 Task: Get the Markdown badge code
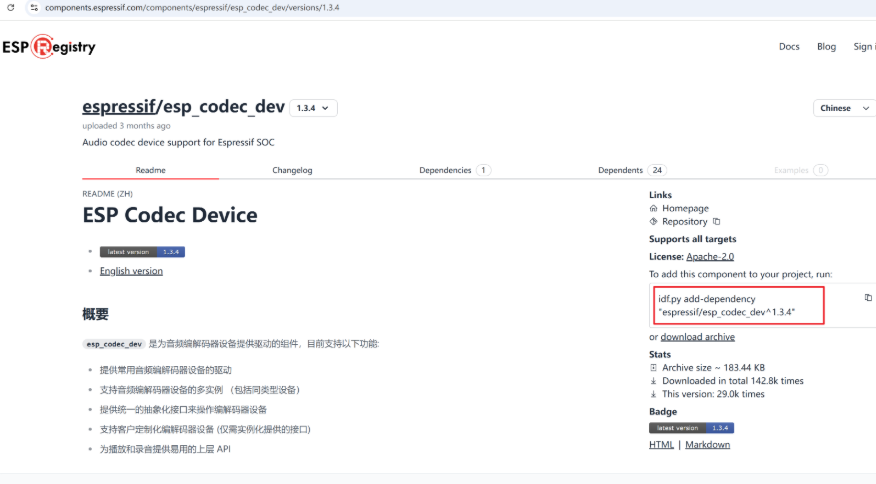point(707,445)
